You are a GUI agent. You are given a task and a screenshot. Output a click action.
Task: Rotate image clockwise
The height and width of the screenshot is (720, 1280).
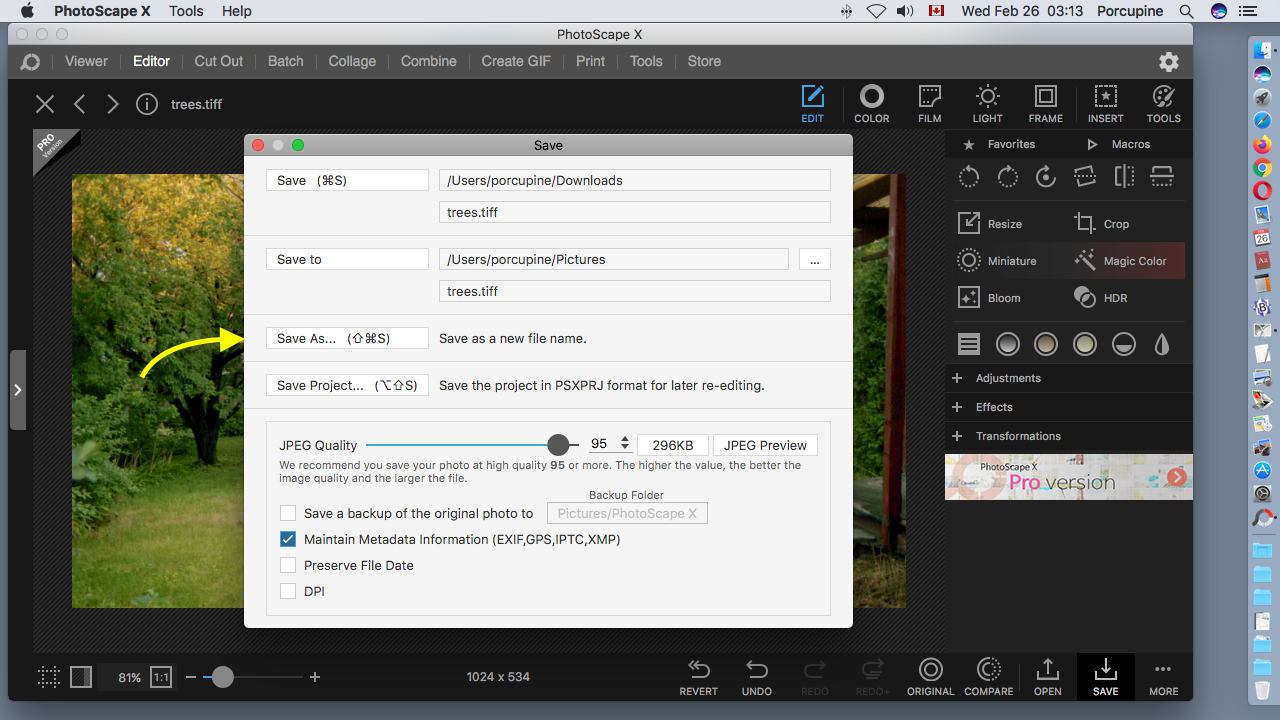1008,177
